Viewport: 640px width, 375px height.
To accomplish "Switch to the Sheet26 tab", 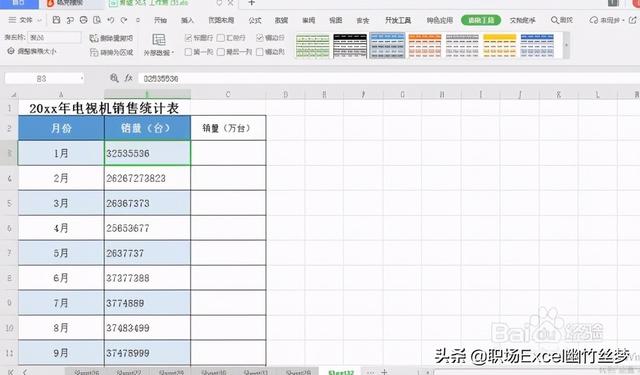I will [x=87, y=372].
